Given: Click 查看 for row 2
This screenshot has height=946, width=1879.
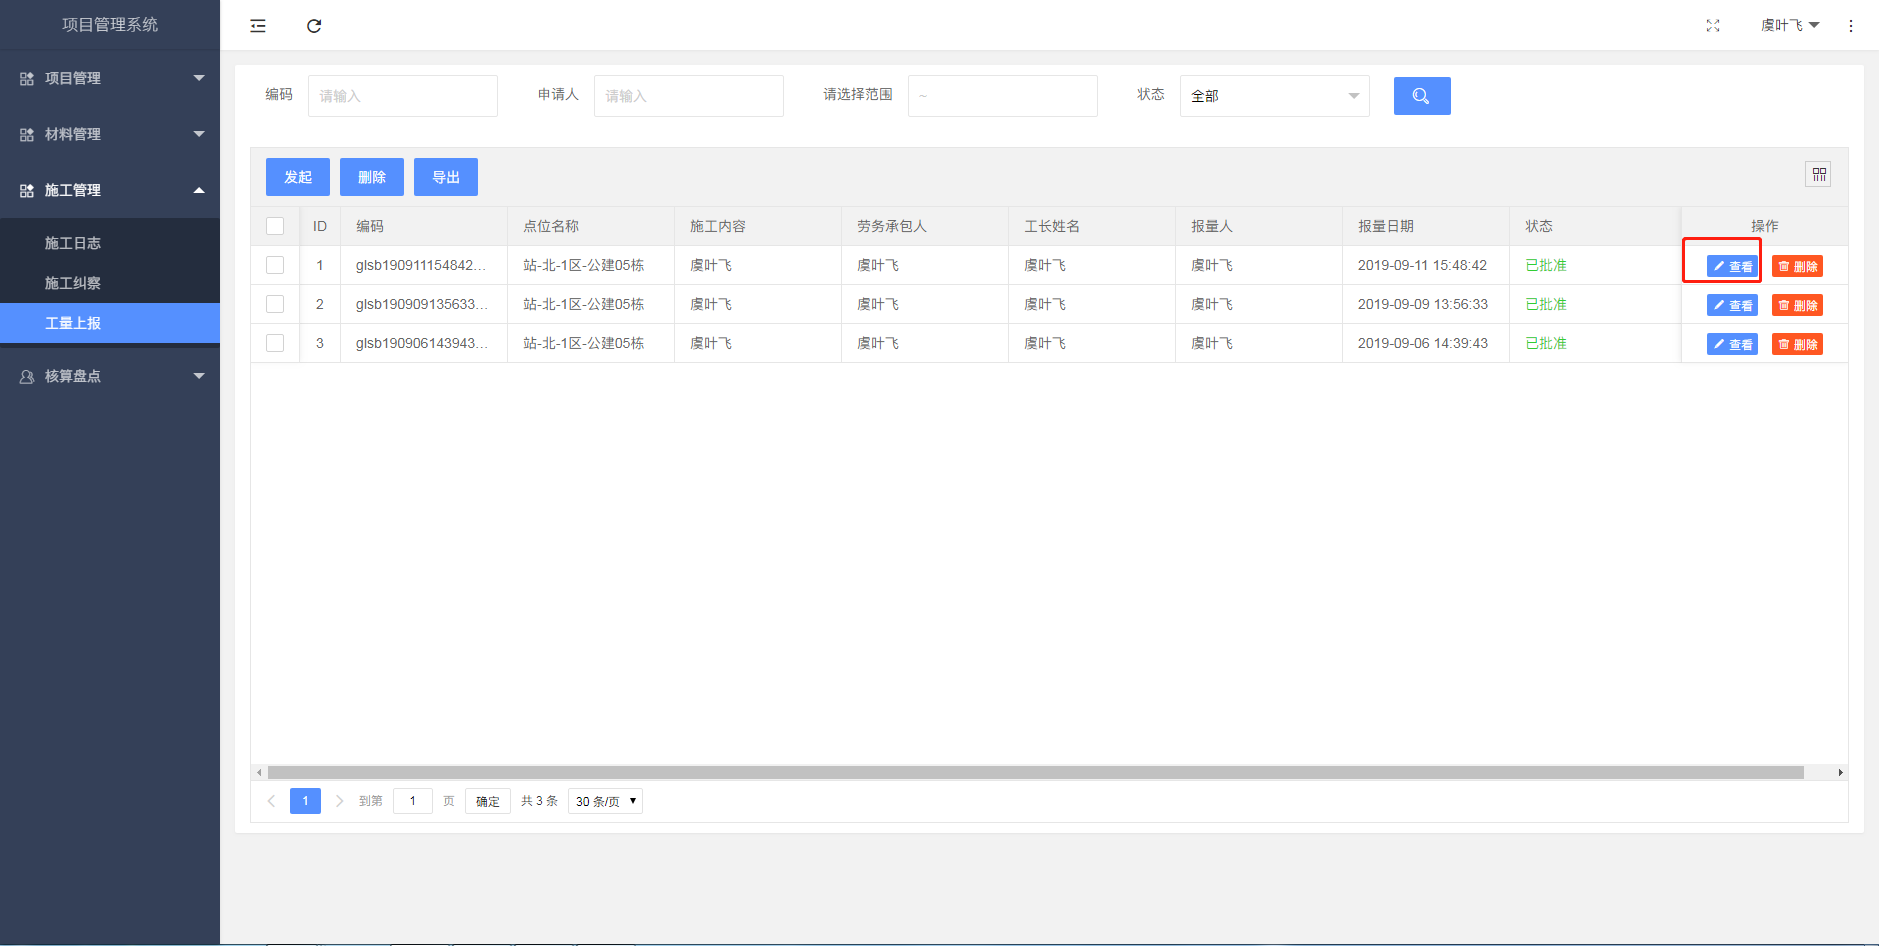Looking at the screenshot, I should [x=1732, y=305].
